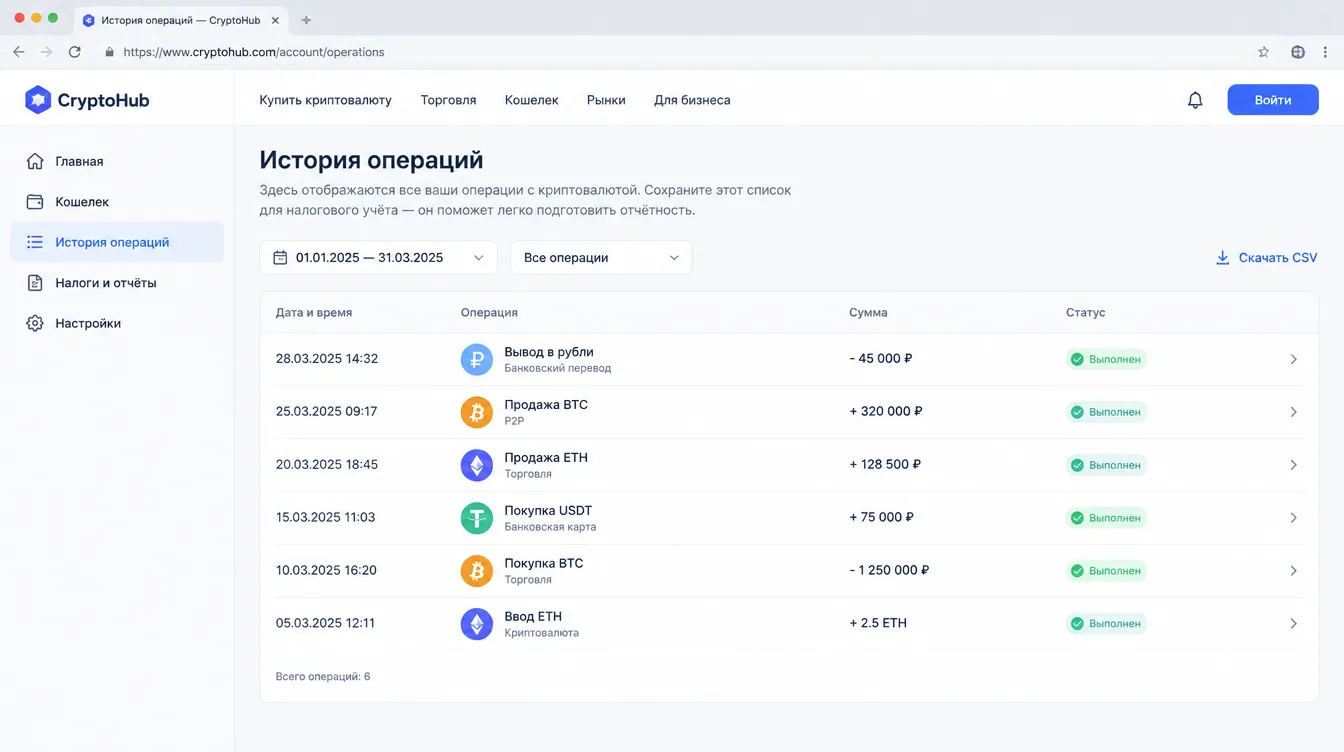Open Рынки in top menu
1344x752 pixels.
tap(606, 100)
